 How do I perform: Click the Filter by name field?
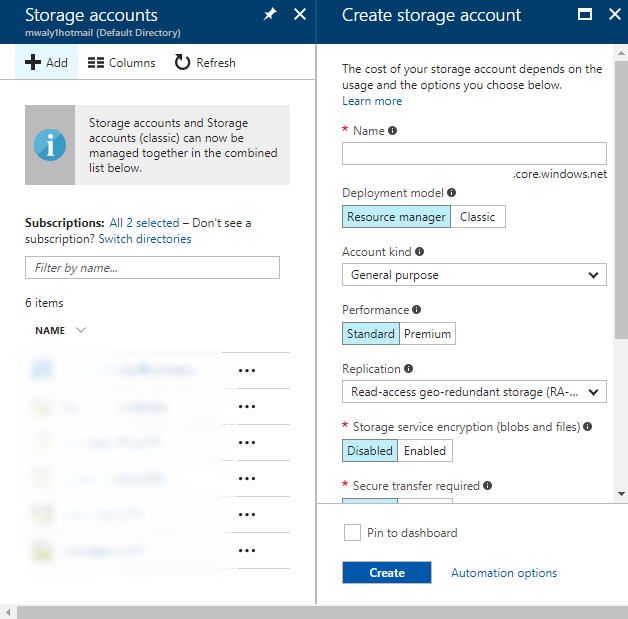point(152,267)
